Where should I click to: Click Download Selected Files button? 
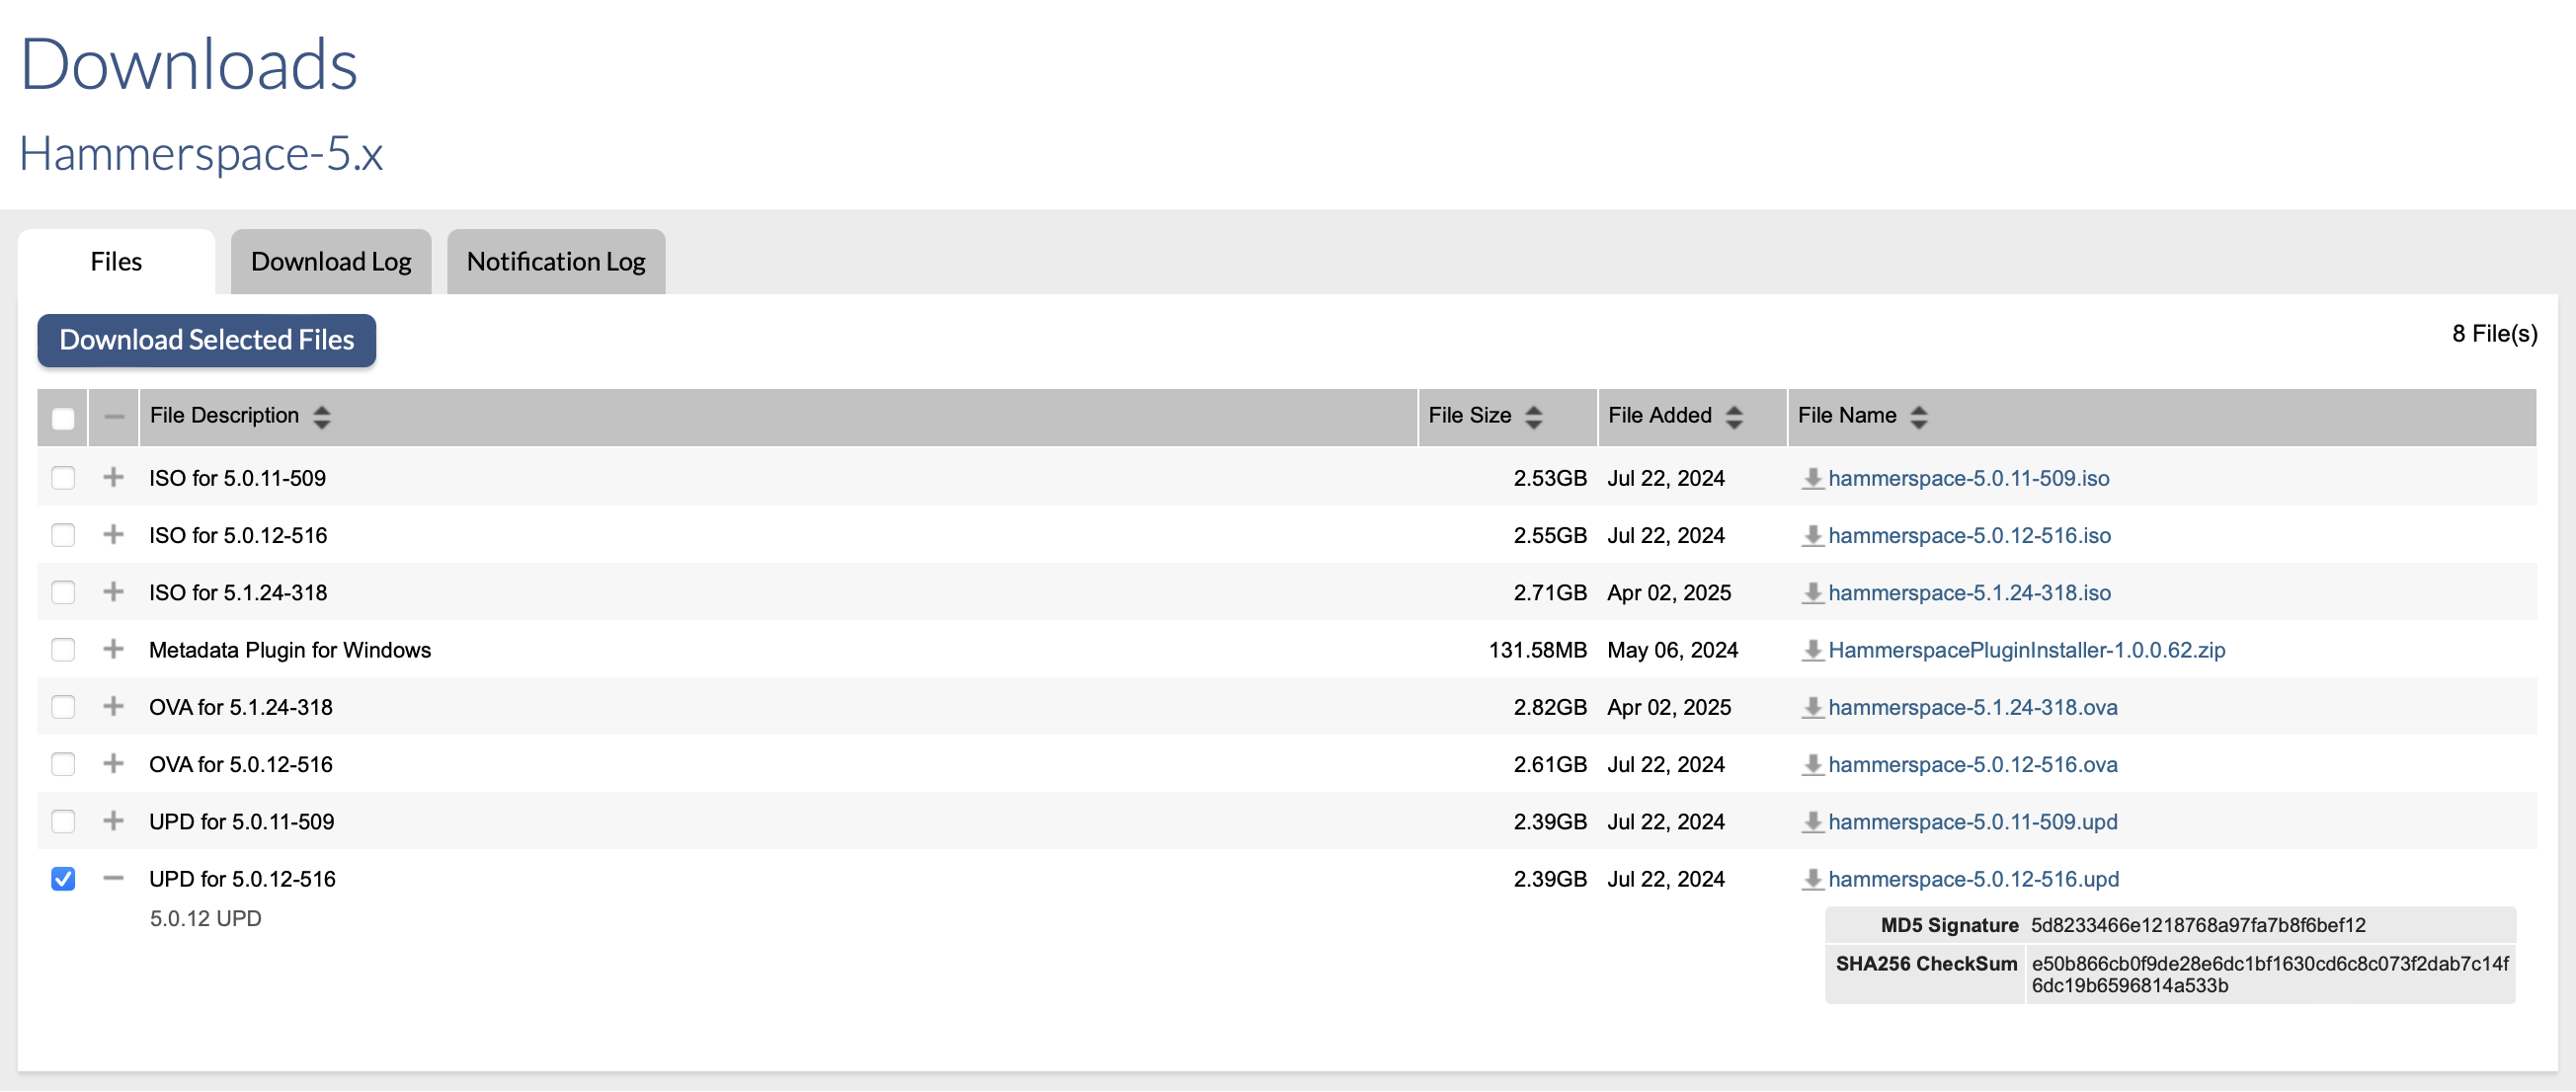(x=207, y=341)
